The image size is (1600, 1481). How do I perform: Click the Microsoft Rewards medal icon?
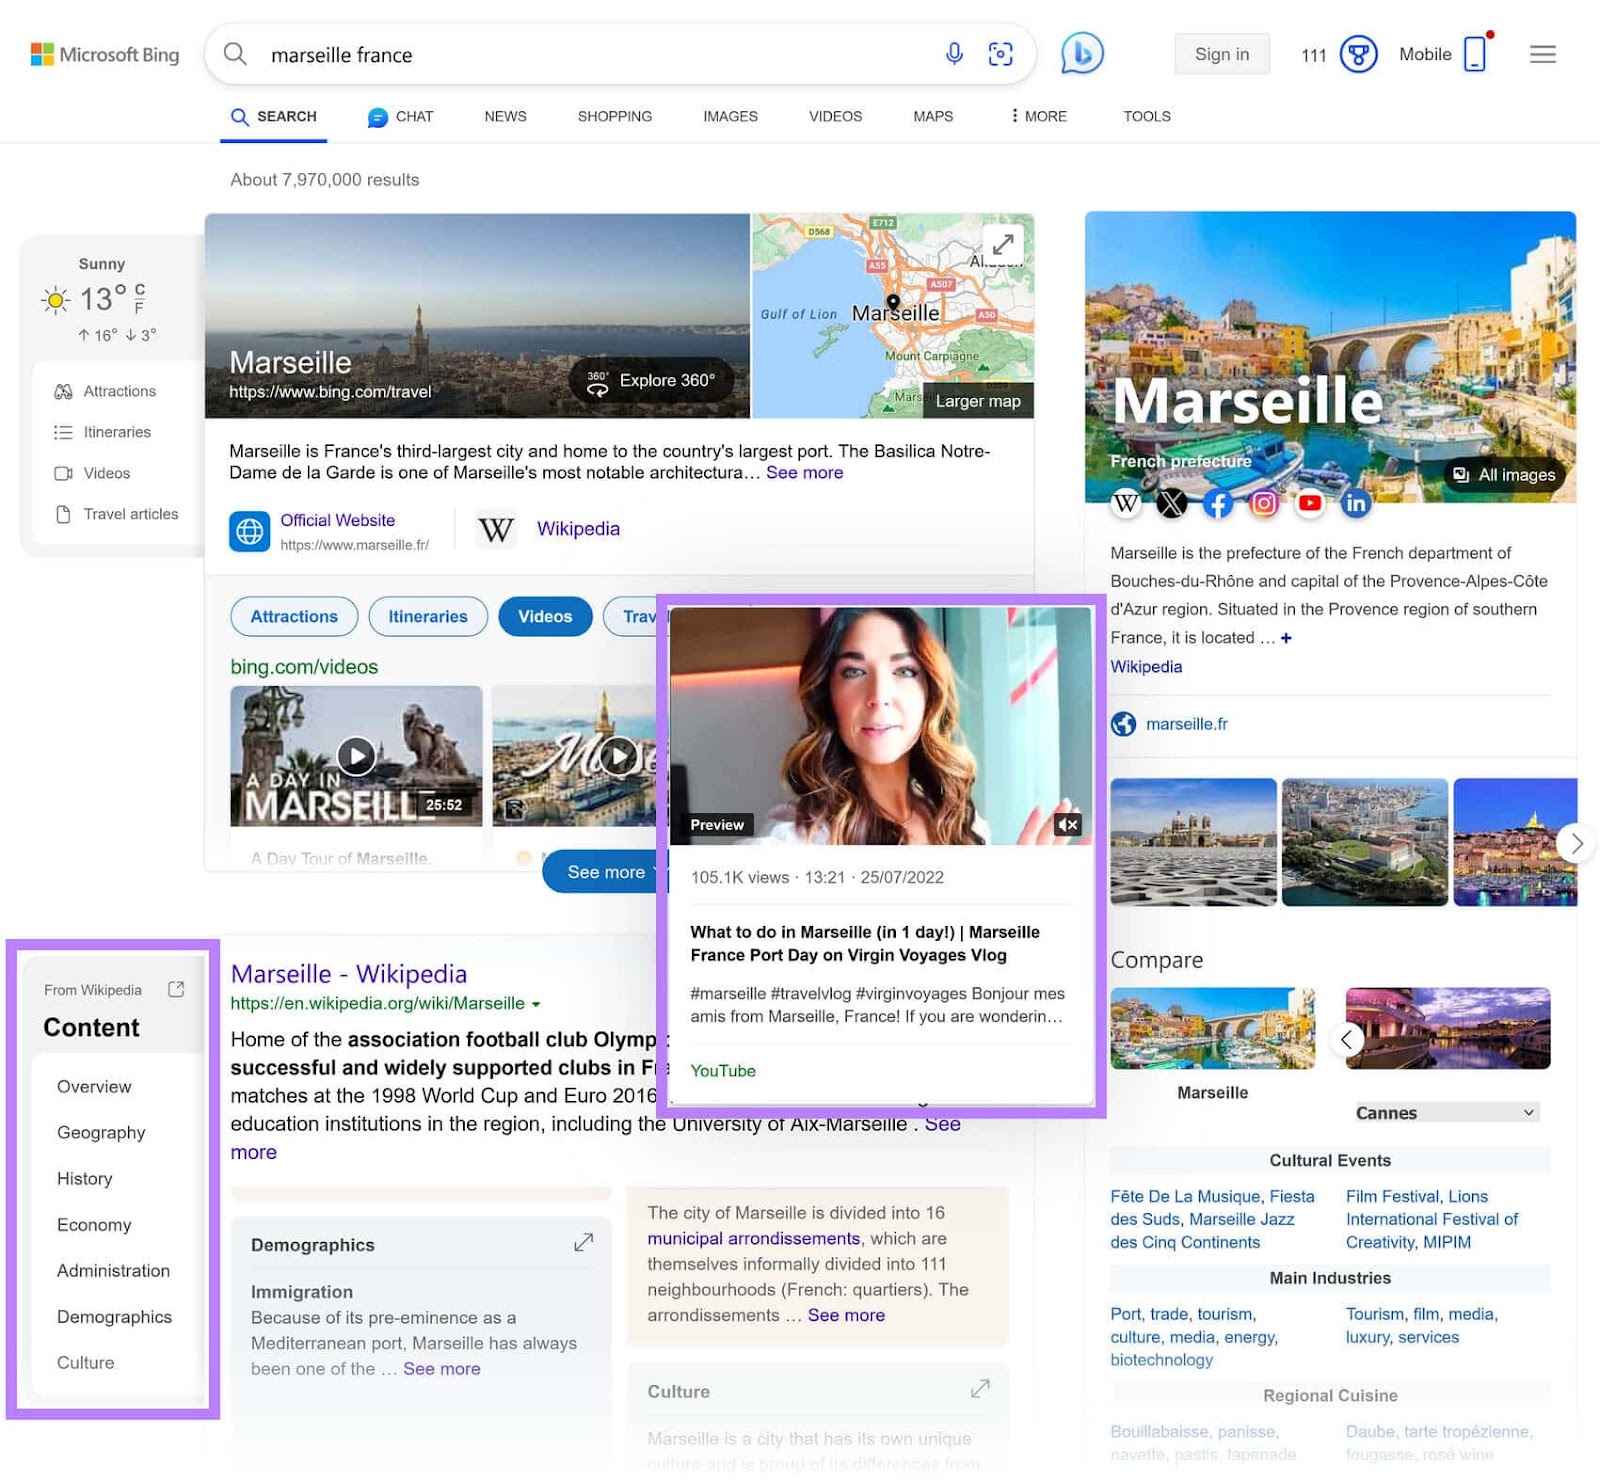[1359, 55]
